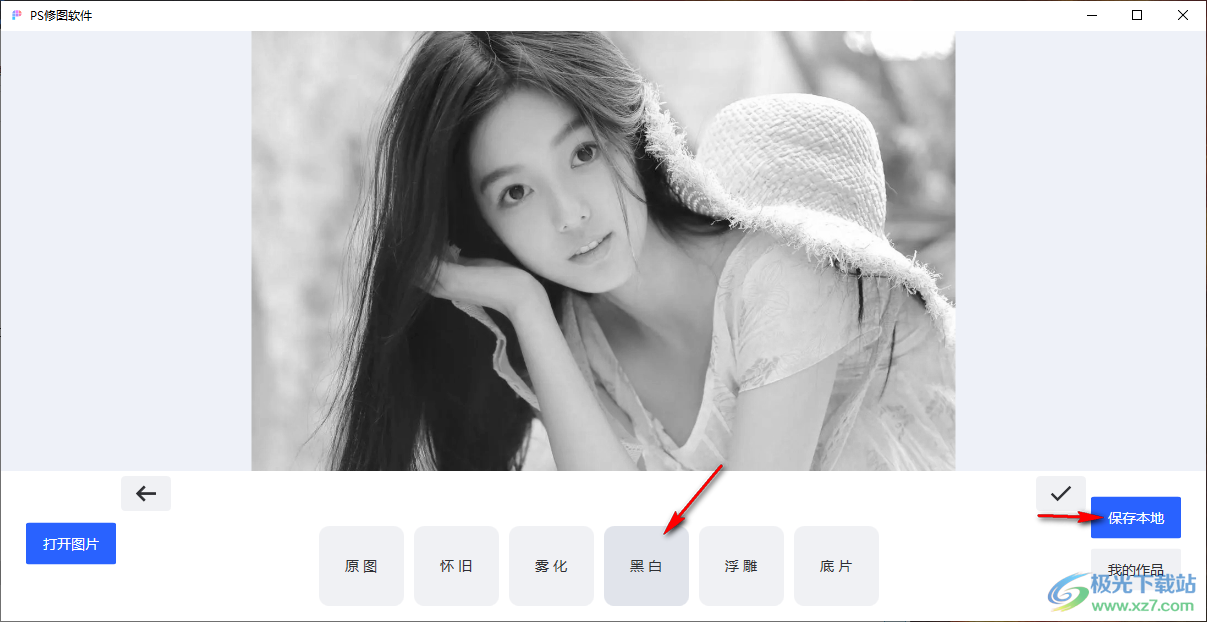Apply the 浮雕 emboss filter
Viewport: 1207px width, 622px height.
[x=741, y=566]
